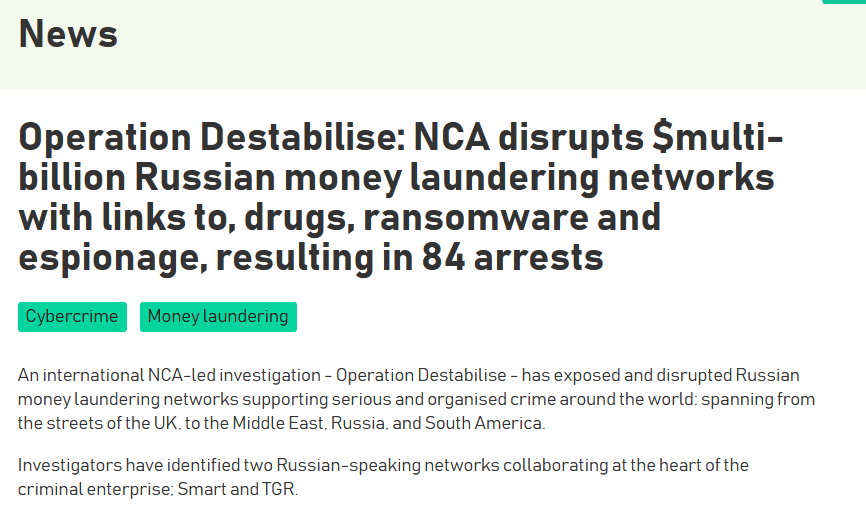Click "NCA disrupts" in the headline

pos(529,137)
